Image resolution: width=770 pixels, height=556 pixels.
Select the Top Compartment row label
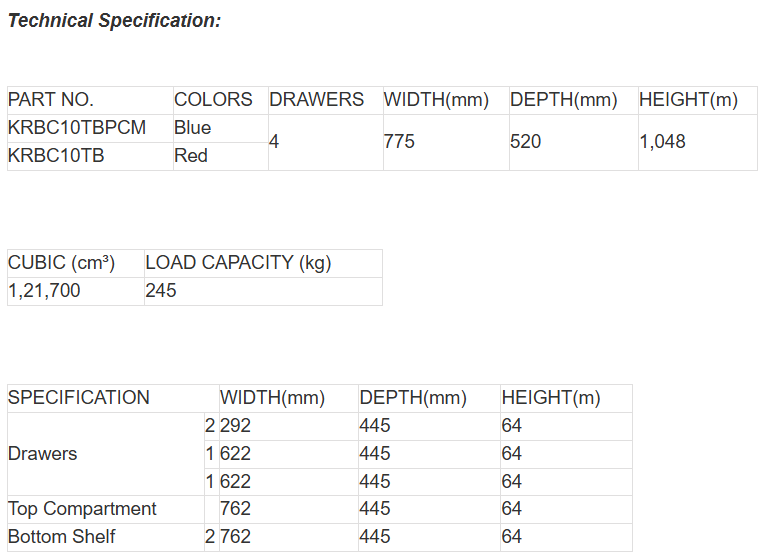tap(82, 509)
